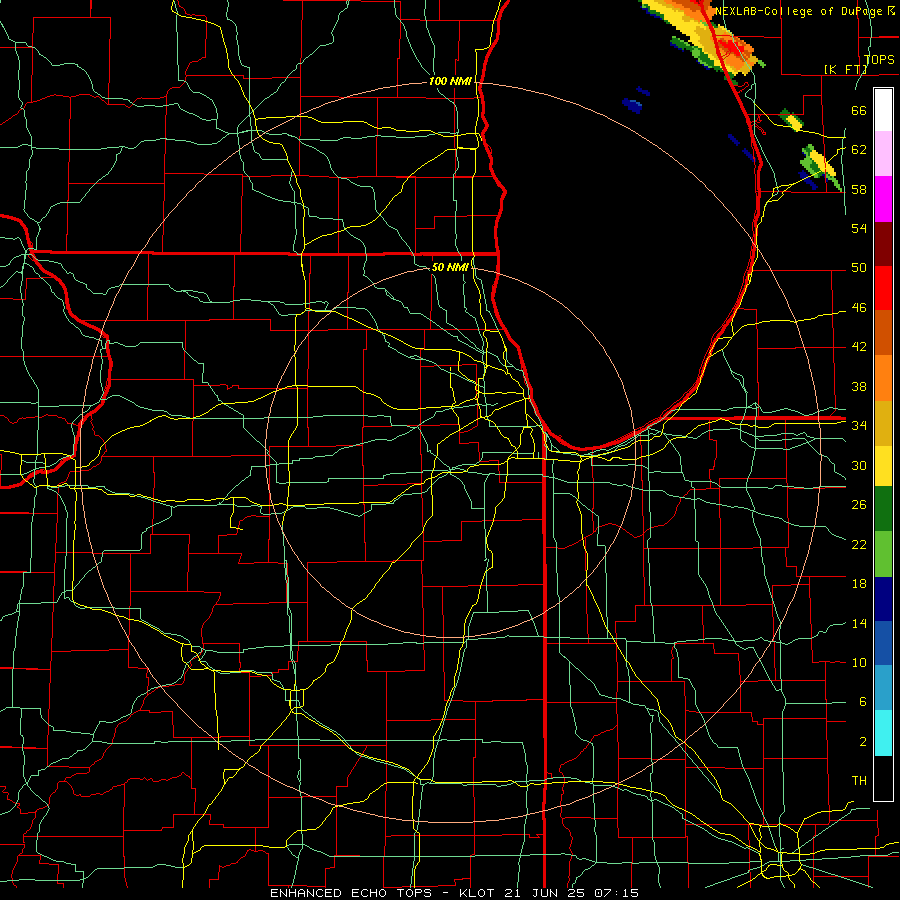Select the light green legend swatch

tap(883, 553)
